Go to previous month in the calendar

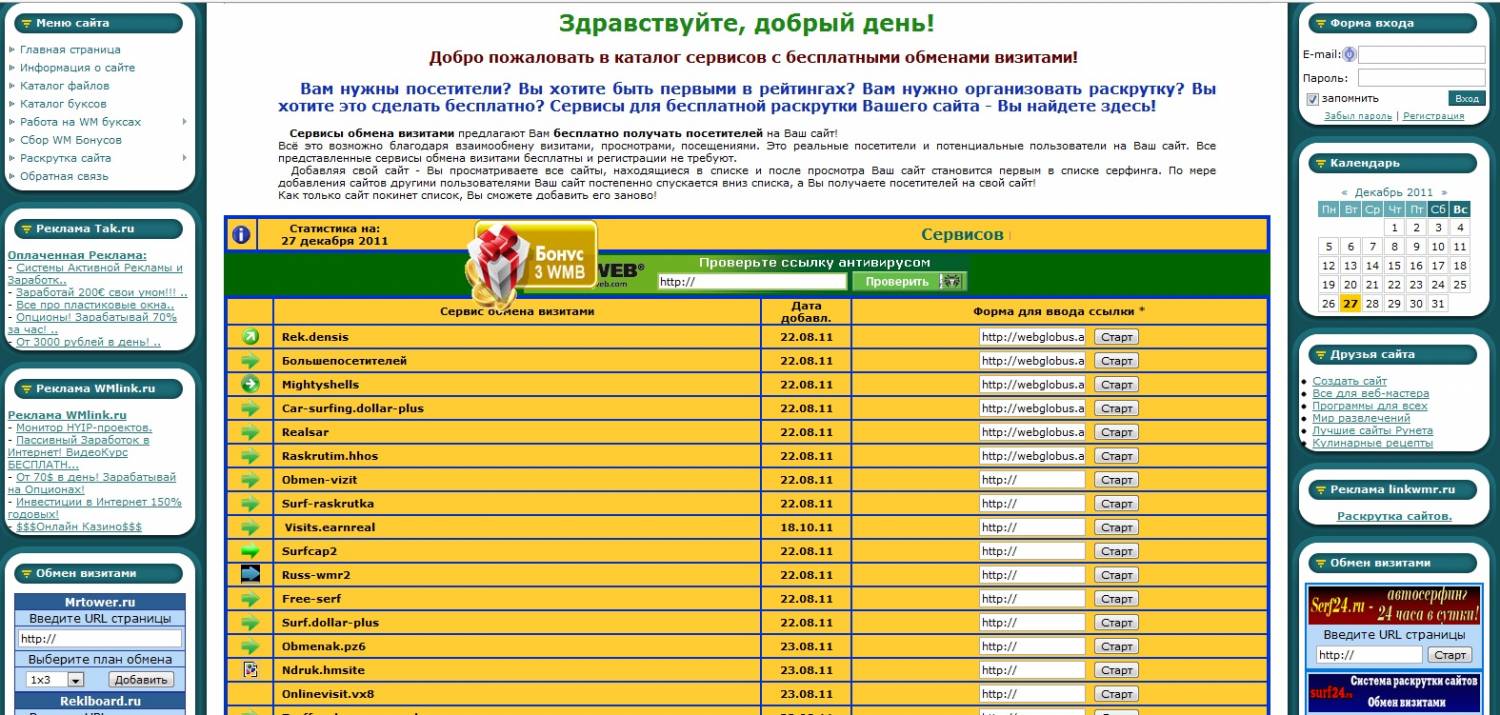pos(1344,192)
